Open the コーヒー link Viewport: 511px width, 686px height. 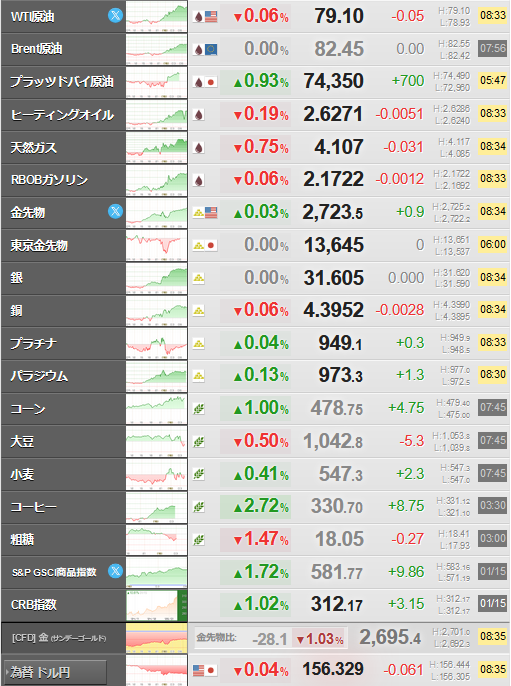pyautogui.click(x=34, y=507)
